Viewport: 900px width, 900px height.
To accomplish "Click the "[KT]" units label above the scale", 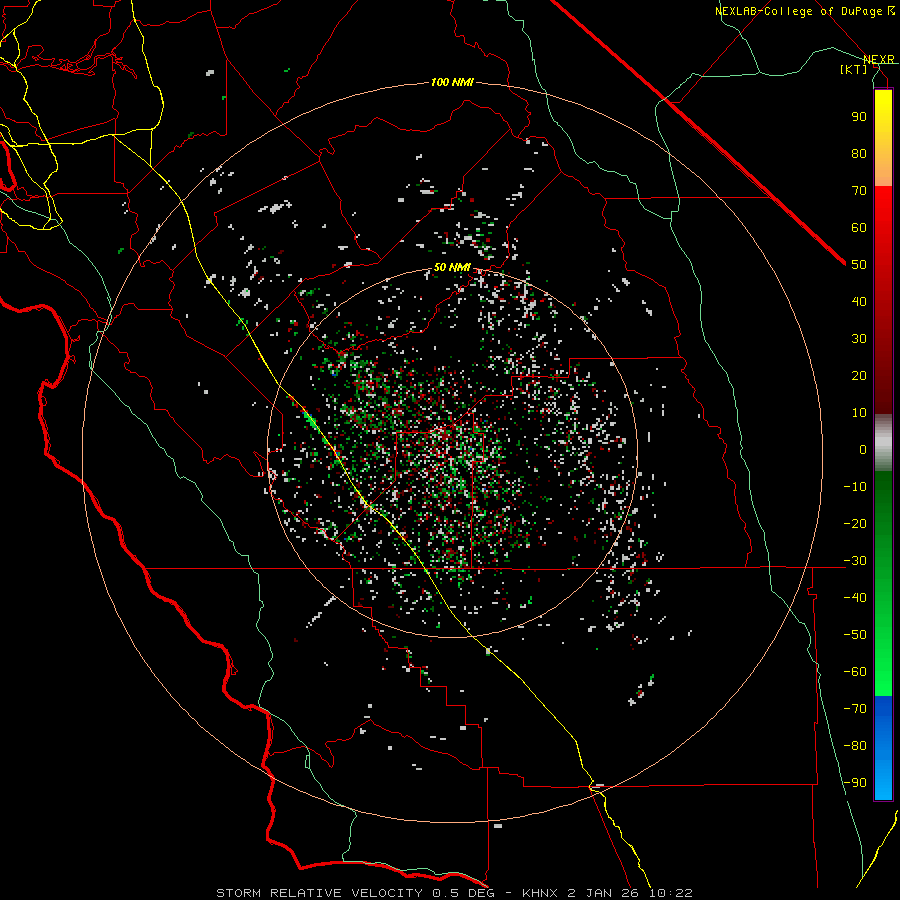I will click(x=854, y=69).
